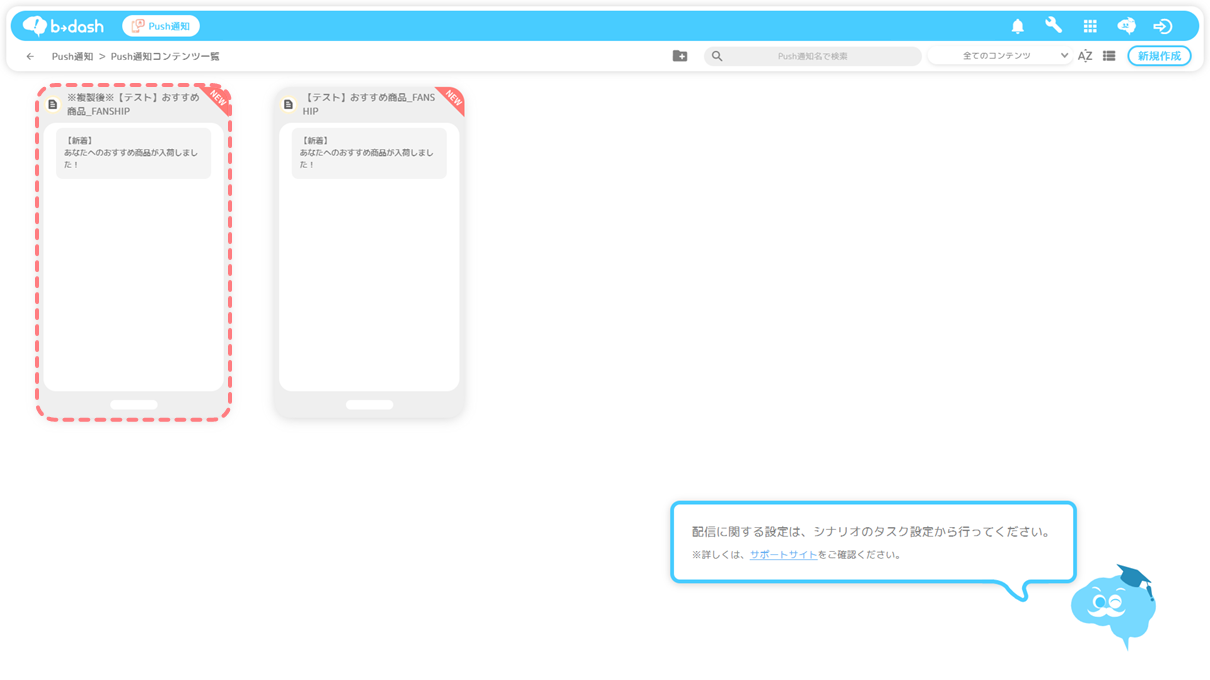This screenshot has width=1210, height=680.
Task: Click the mascot character with graduation cap
Action: [1113, 606]
